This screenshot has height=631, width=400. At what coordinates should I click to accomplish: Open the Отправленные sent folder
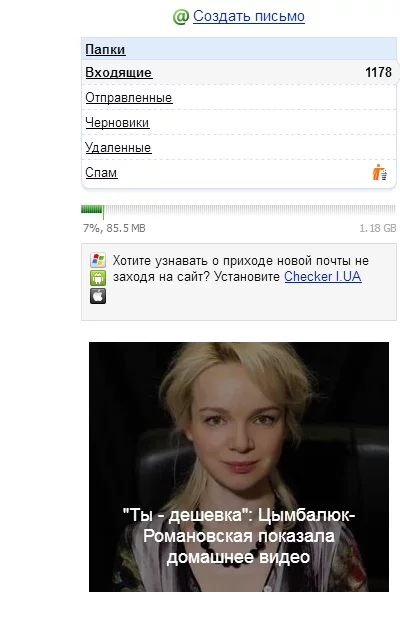coord(129,98)
